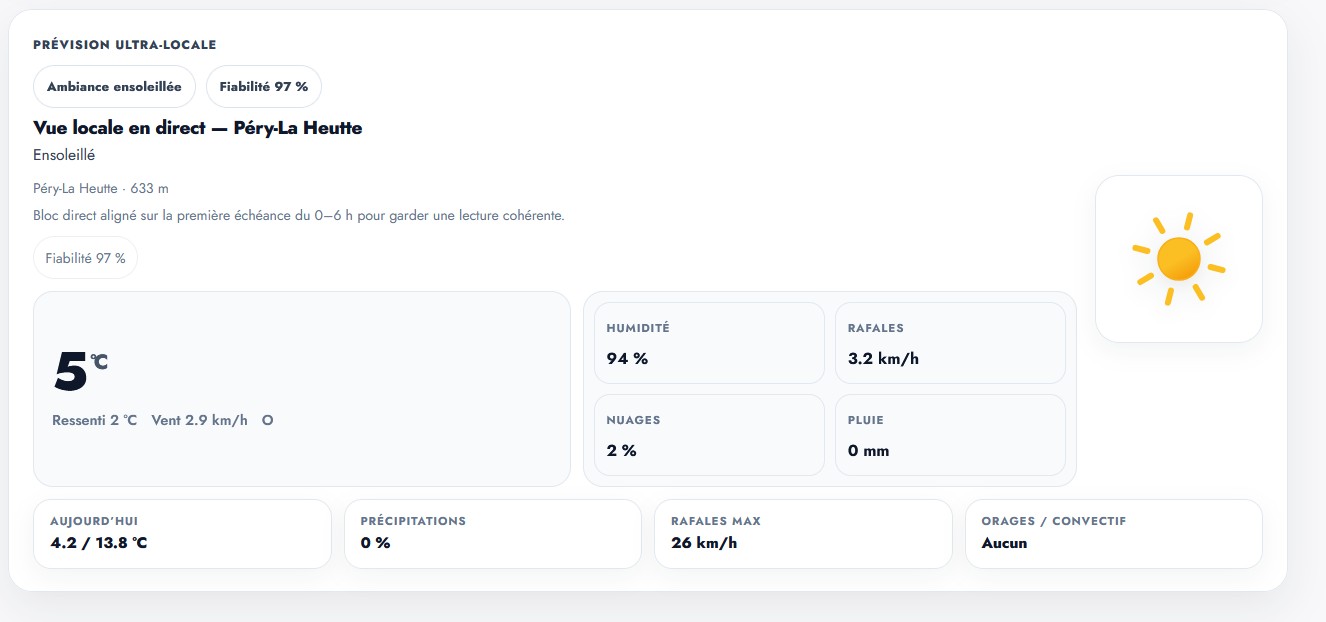Click the Précipitations 0 % tile
The image size is (1326, 622).
[x=492, y=533]
